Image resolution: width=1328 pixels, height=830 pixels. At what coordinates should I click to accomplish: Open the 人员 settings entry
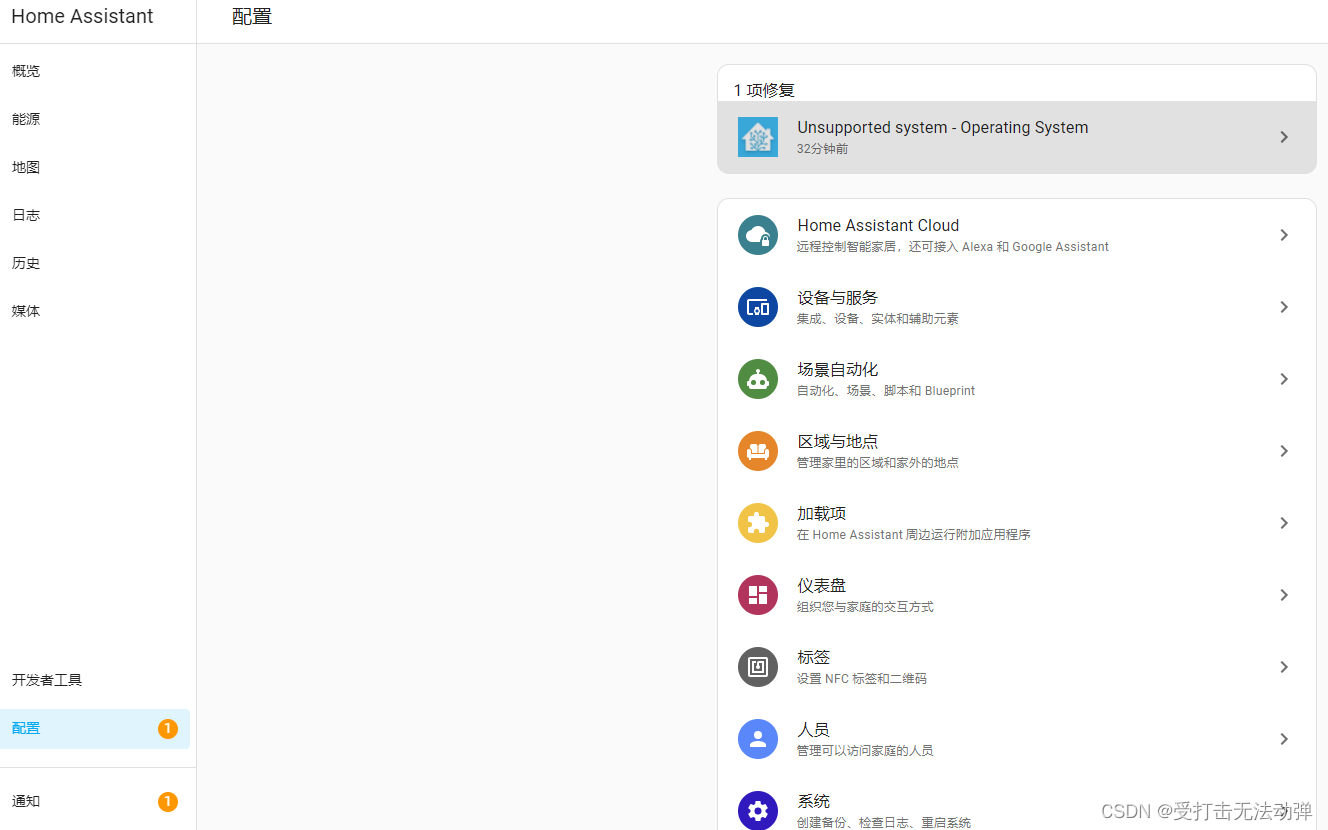1017,739
